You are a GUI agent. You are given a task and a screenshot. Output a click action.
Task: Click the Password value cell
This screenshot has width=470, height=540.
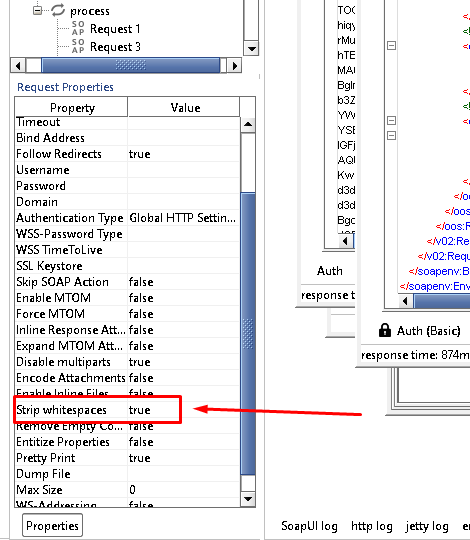tap(183, 186)
